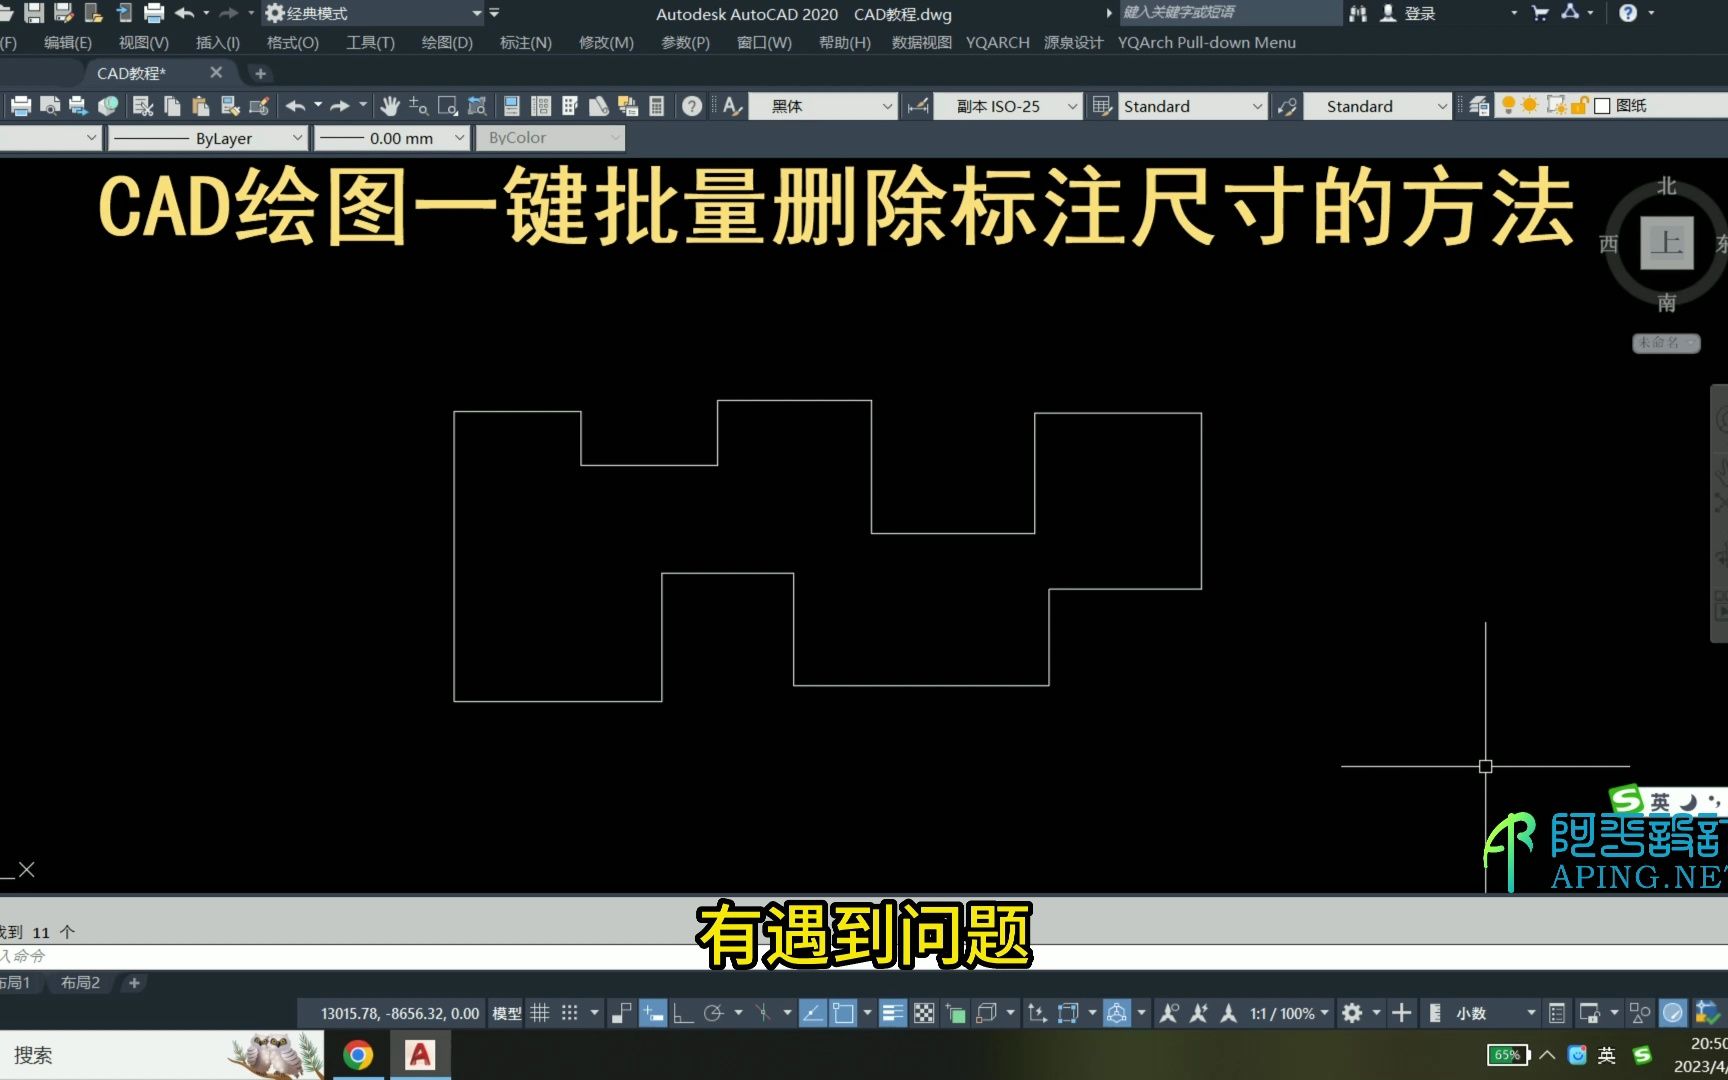Screen dimensions: 1728x1080
Task: Switch to the 布局2 layout tab
Action: 80,983
